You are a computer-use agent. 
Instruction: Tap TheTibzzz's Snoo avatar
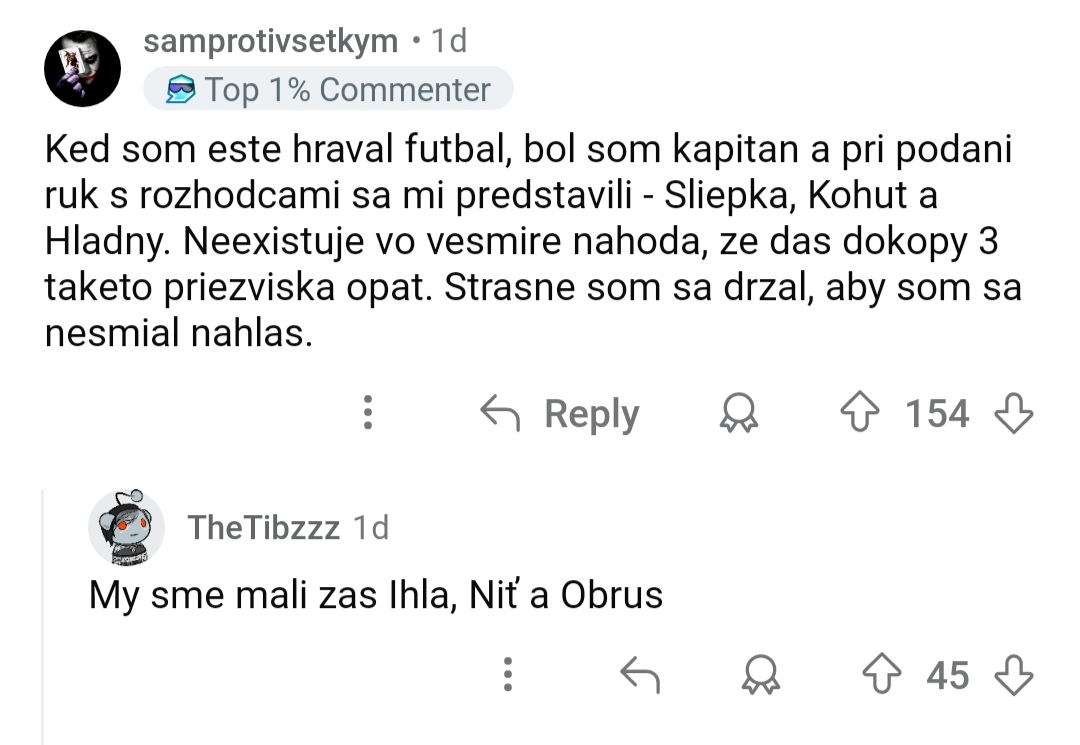coord(126,528)
